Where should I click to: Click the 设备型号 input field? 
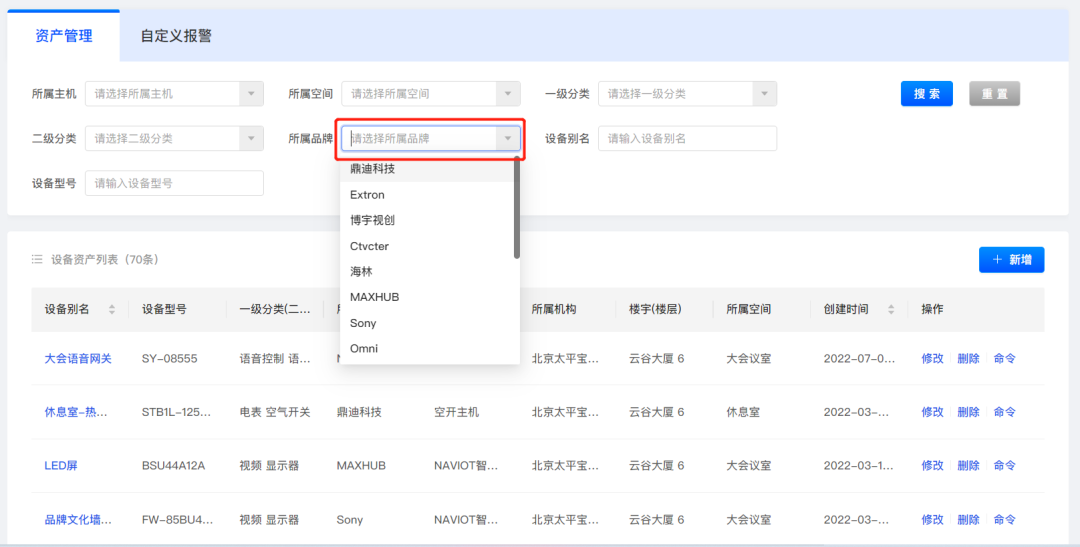point(174,183)
